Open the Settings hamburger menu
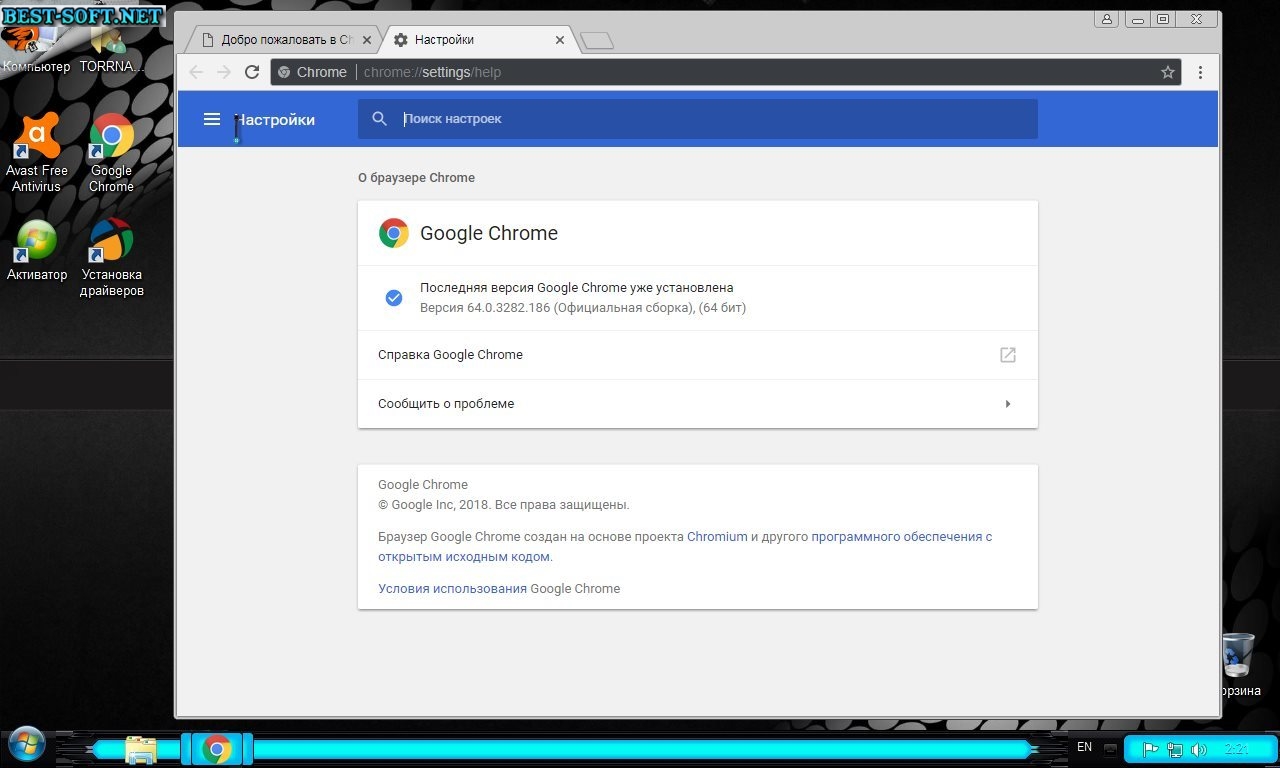The image size is (1280, 768). (x=212, y=119)
